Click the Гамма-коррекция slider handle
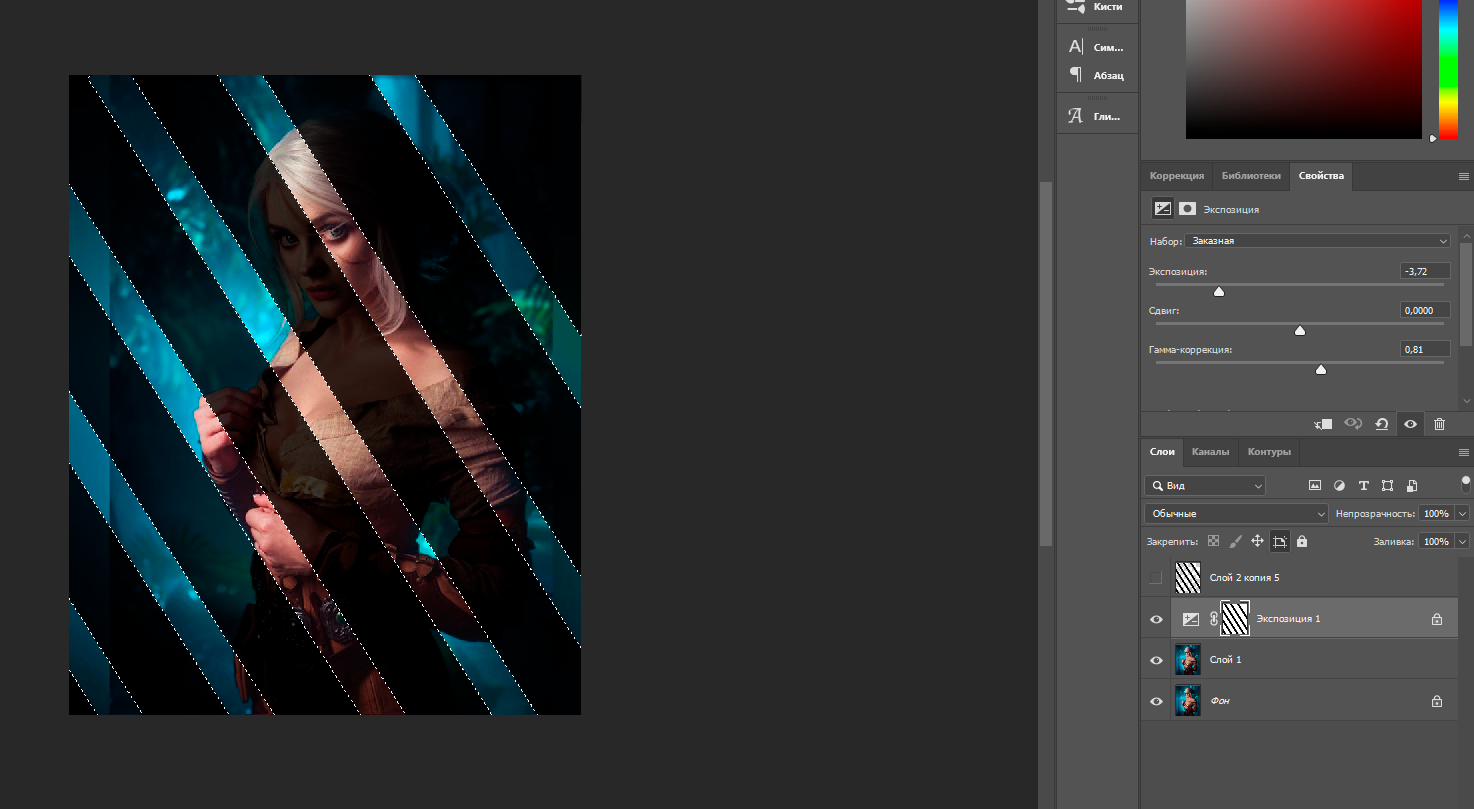This screenshot has width=1474, height=809. (1321, 369)
